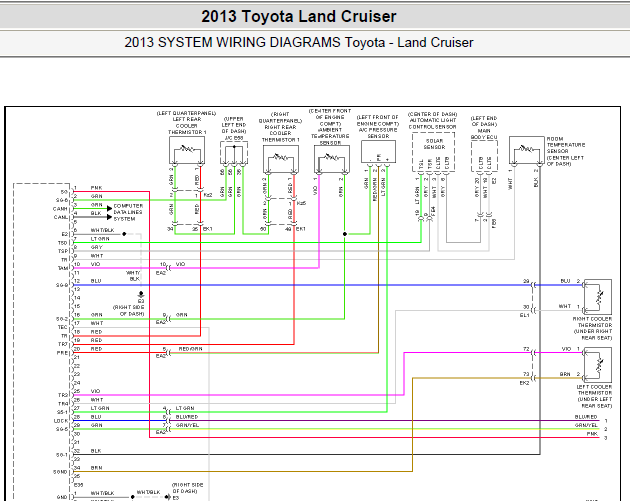Select the Right Cooler Thermistor symbol box
630x501 pixels.
[598, 297]
